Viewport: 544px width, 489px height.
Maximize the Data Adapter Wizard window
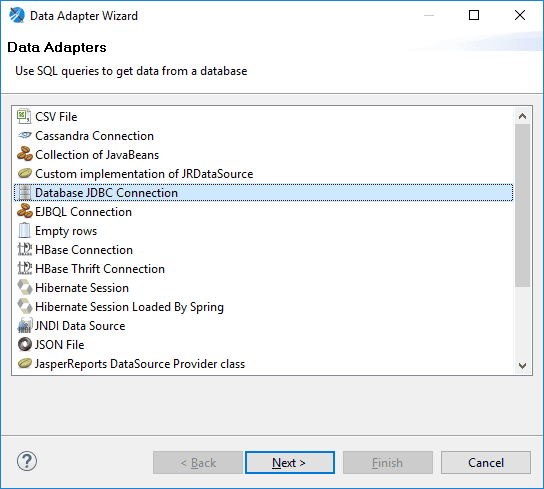(474, 15)
